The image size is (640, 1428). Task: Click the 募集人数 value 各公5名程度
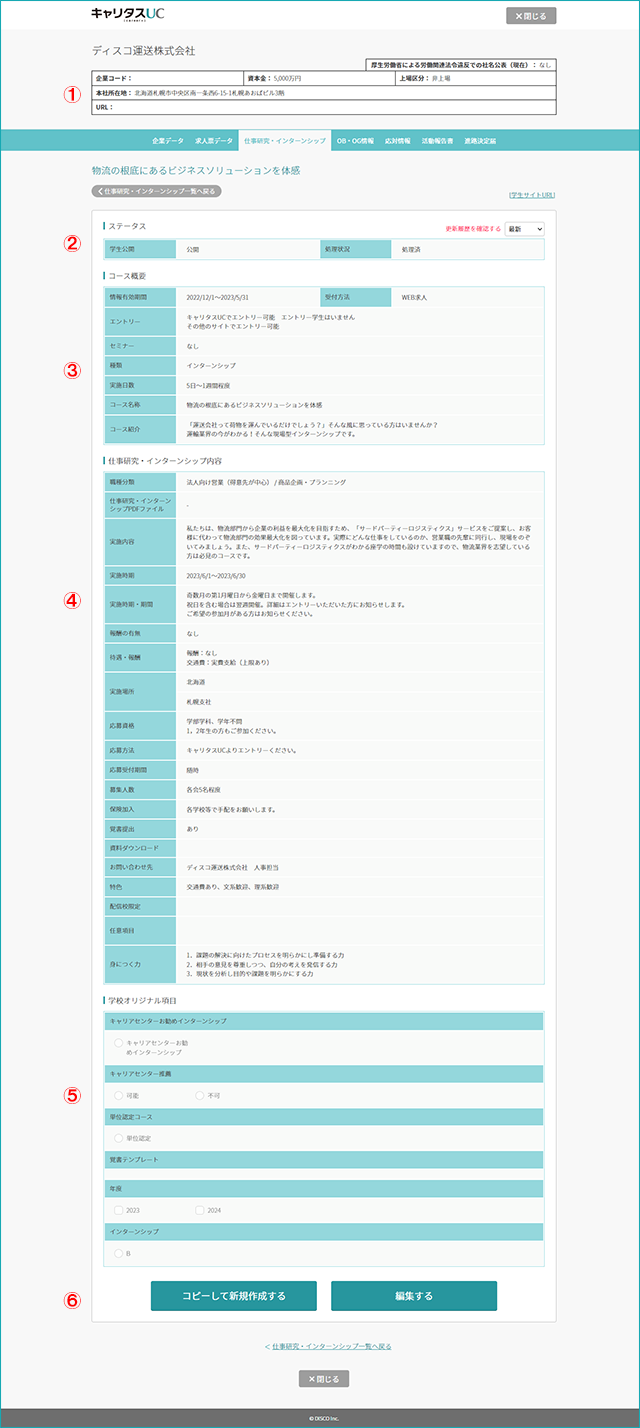pos(206,790)
